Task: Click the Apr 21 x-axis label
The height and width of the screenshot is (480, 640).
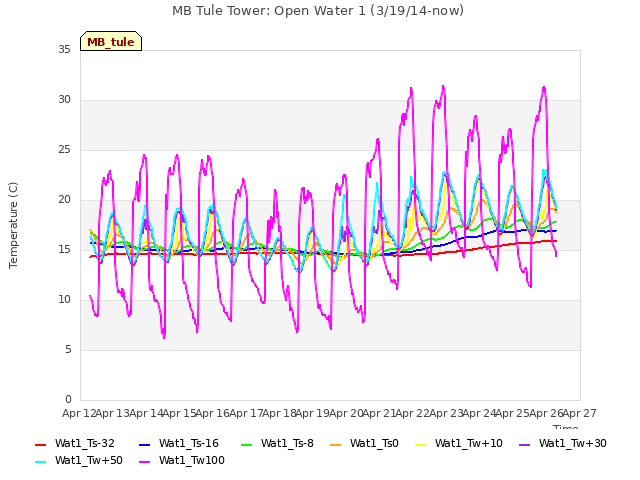Action: (379, 414)
